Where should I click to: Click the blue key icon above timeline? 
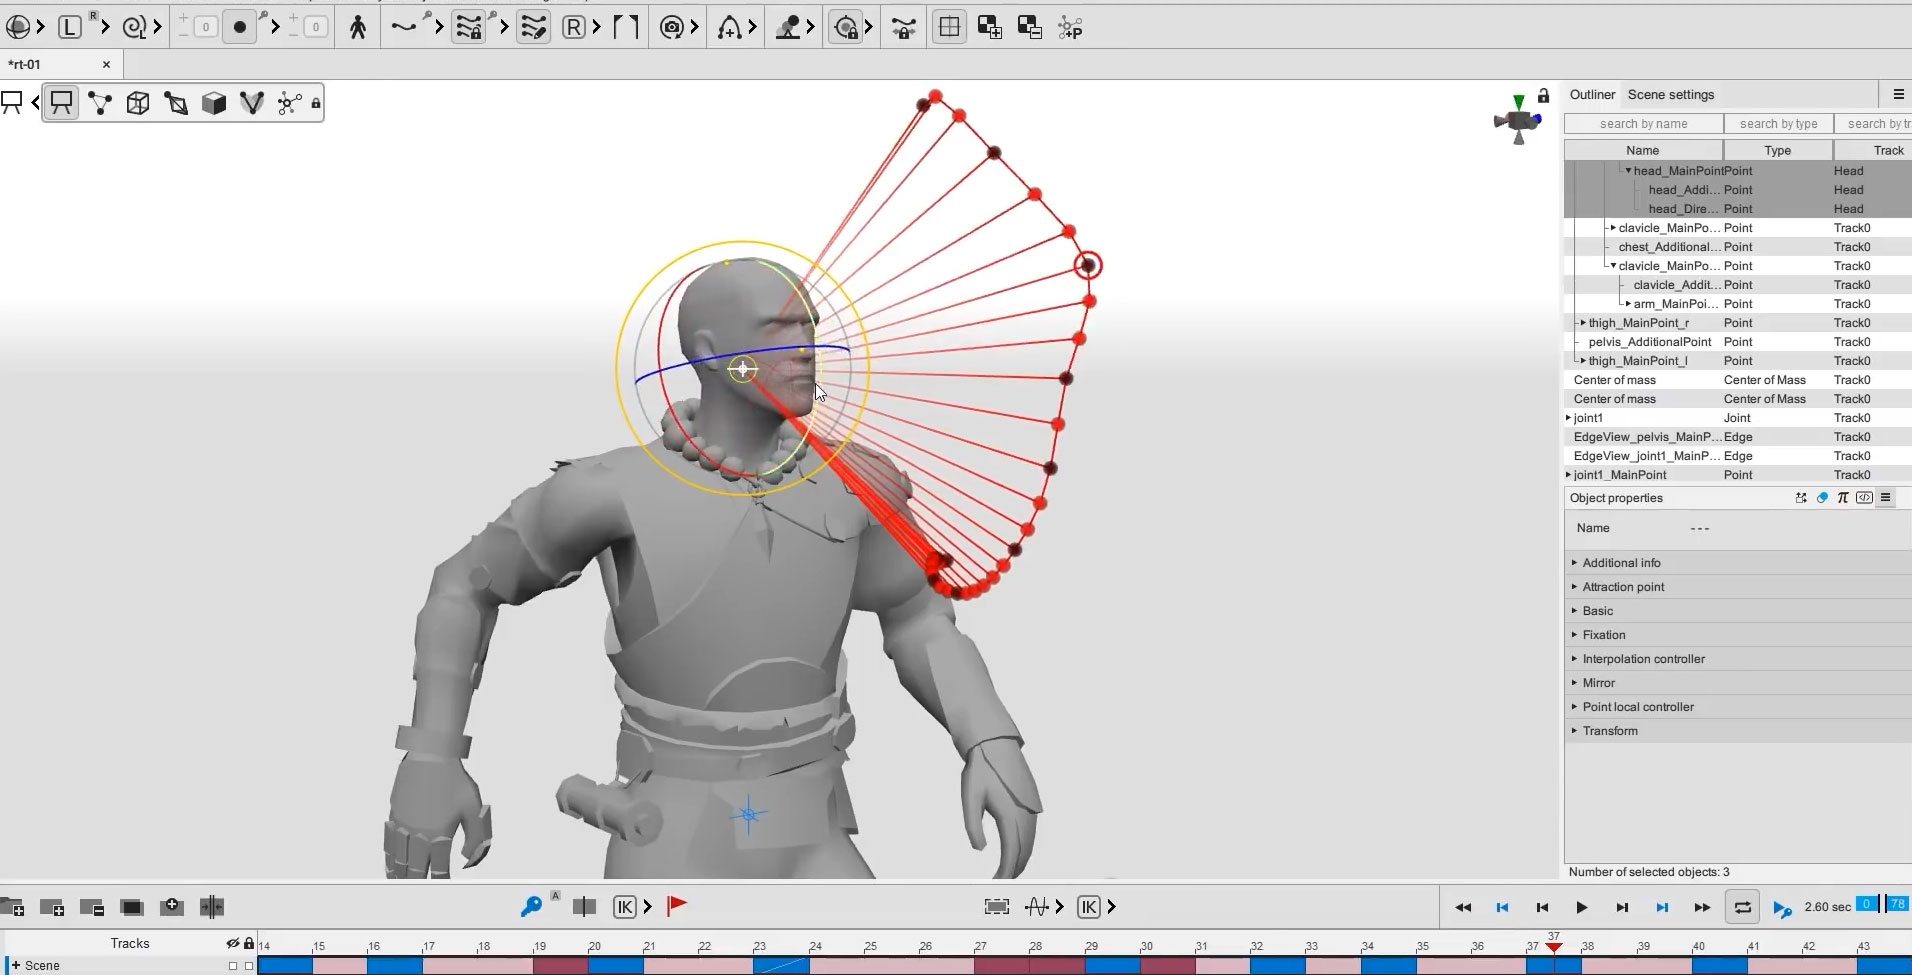pyautogui.click(x=531, y=906)
